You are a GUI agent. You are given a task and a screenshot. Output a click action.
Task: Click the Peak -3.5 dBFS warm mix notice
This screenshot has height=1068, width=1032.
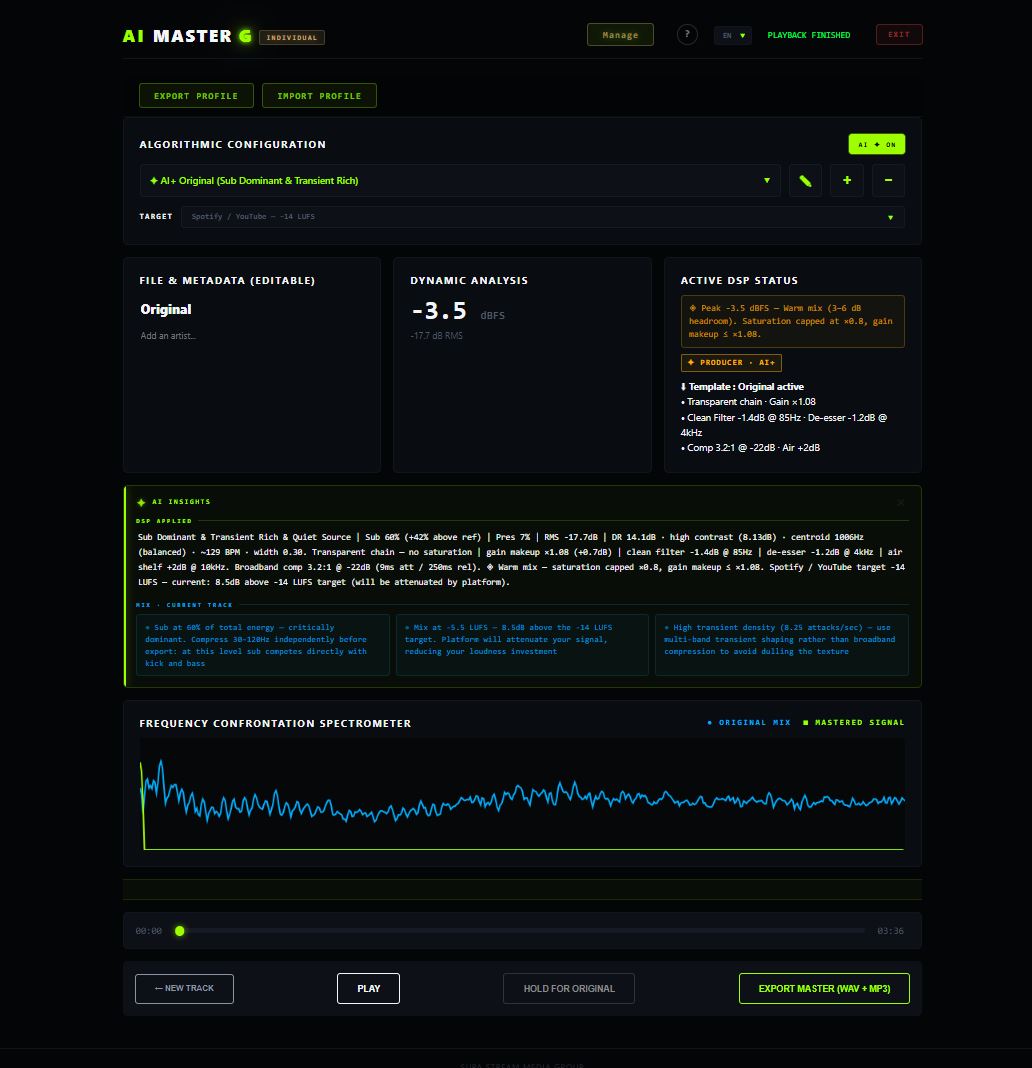pyautogui.click(x=793, y=321)
